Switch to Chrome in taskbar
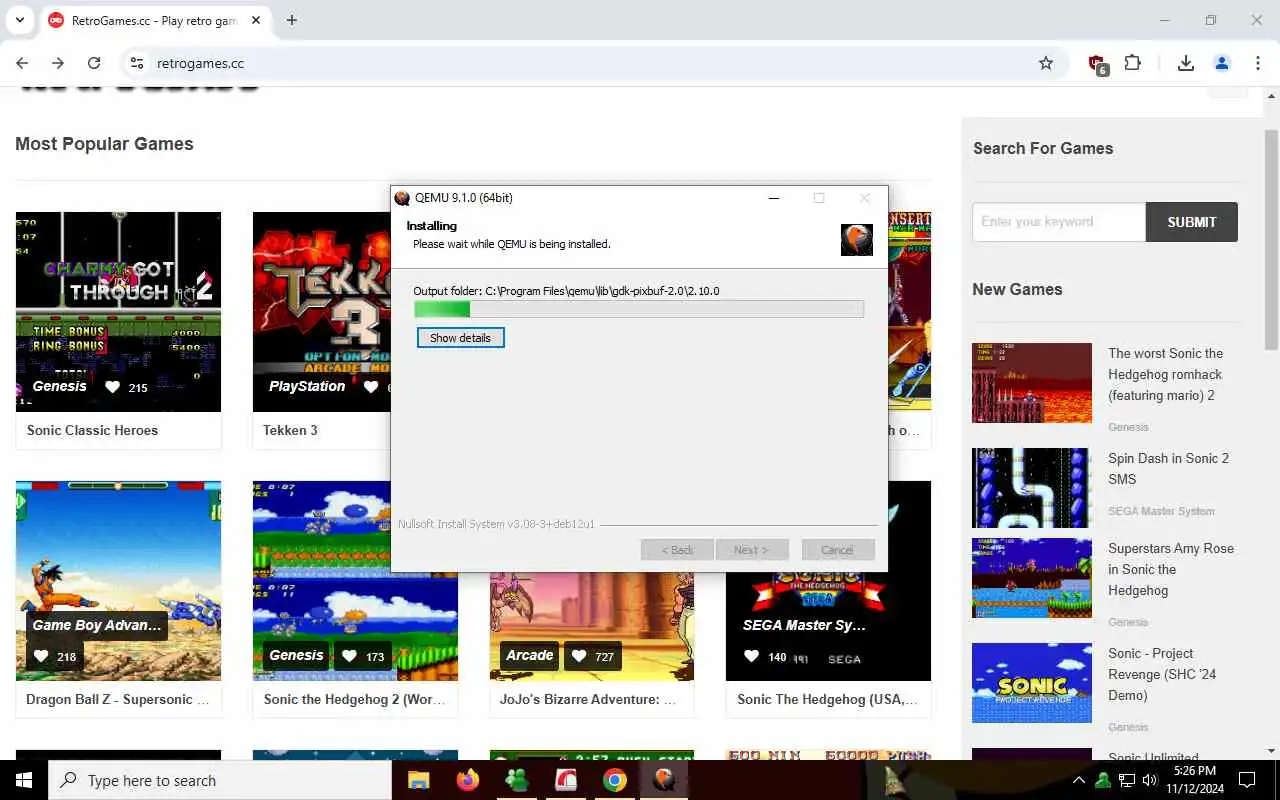Screen dimensions: 1280x800 [614, 780]
